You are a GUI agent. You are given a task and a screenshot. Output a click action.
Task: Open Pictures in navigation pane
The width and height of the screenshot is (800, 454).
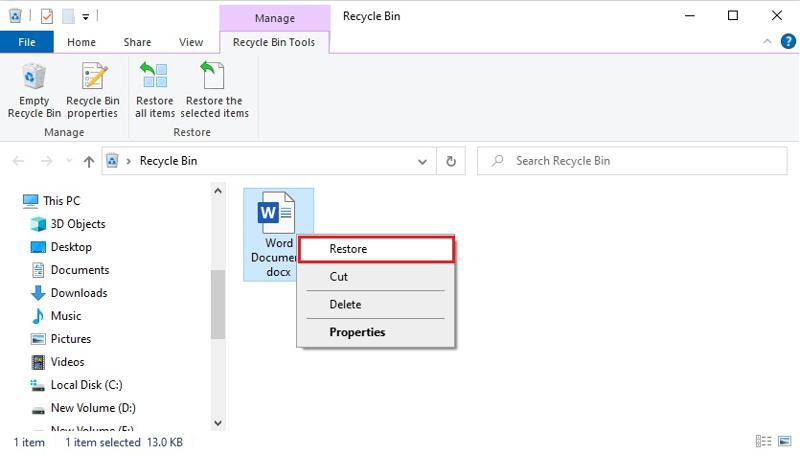pos(61,339)
